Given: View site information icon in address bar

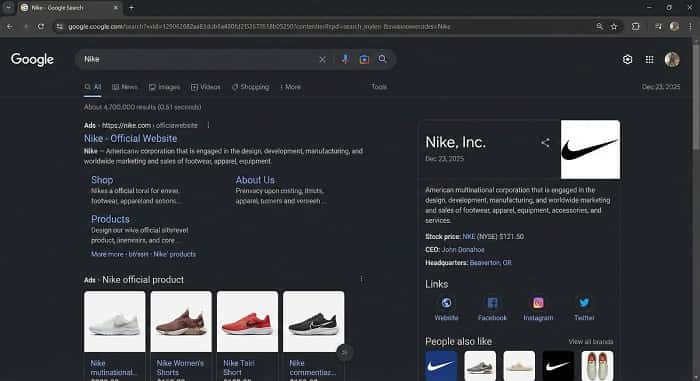Looking at the screenshot, I should 59,27.
